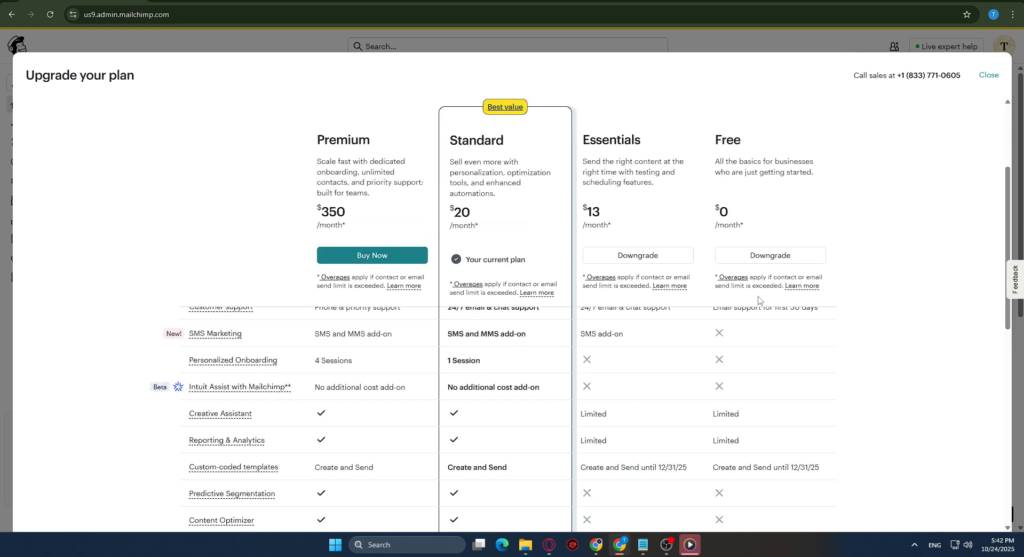Screen dimensions: 1024x557
Task: Click the Essentials plan heading
Action: (x=611, y=140)
